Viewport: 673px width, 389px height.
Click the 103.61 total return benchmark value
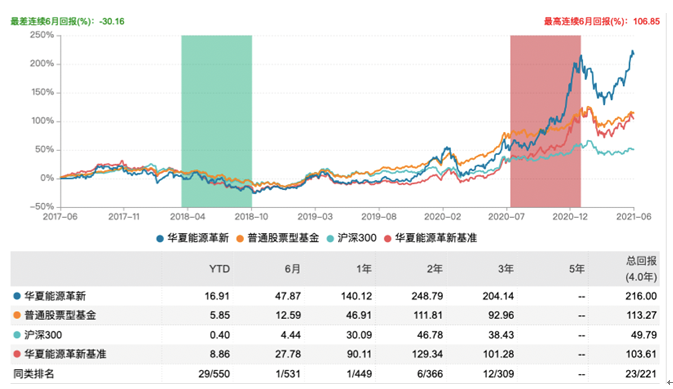[x=642, y=355]
